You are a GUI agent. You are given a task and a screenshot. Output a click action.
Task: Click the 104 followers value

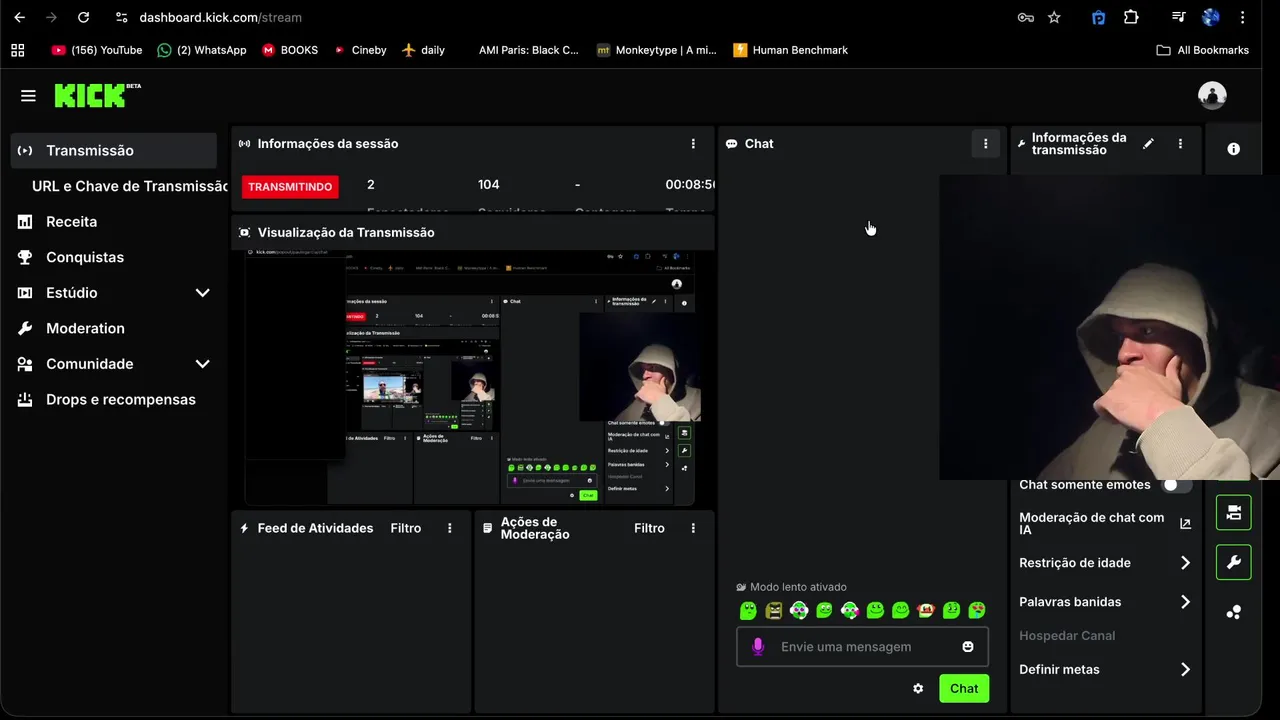tap(488, 185)
